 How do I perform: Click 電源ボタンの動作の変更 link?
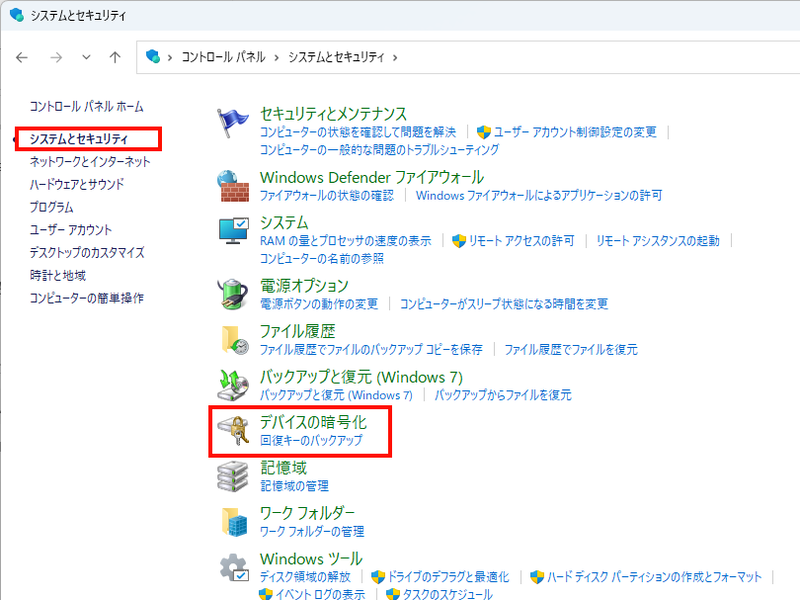click(319, 304)
